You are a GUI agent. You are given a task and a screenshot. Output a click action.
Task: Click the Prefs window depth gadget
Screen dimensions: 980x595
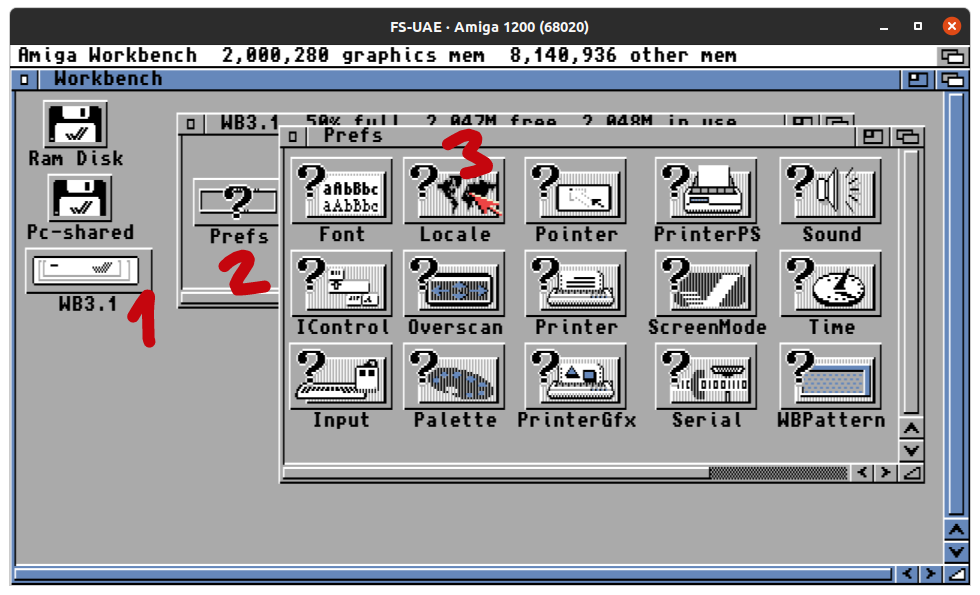pos(908,136)
